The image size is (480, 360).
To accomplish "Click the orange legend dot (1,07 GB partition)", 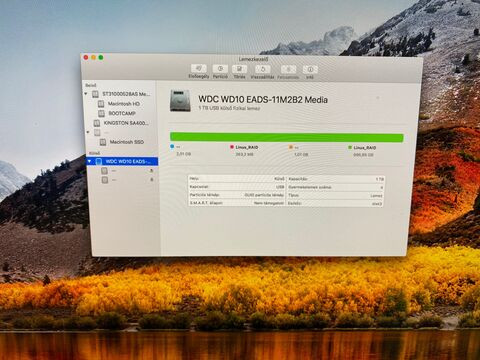I will point(291,147).
